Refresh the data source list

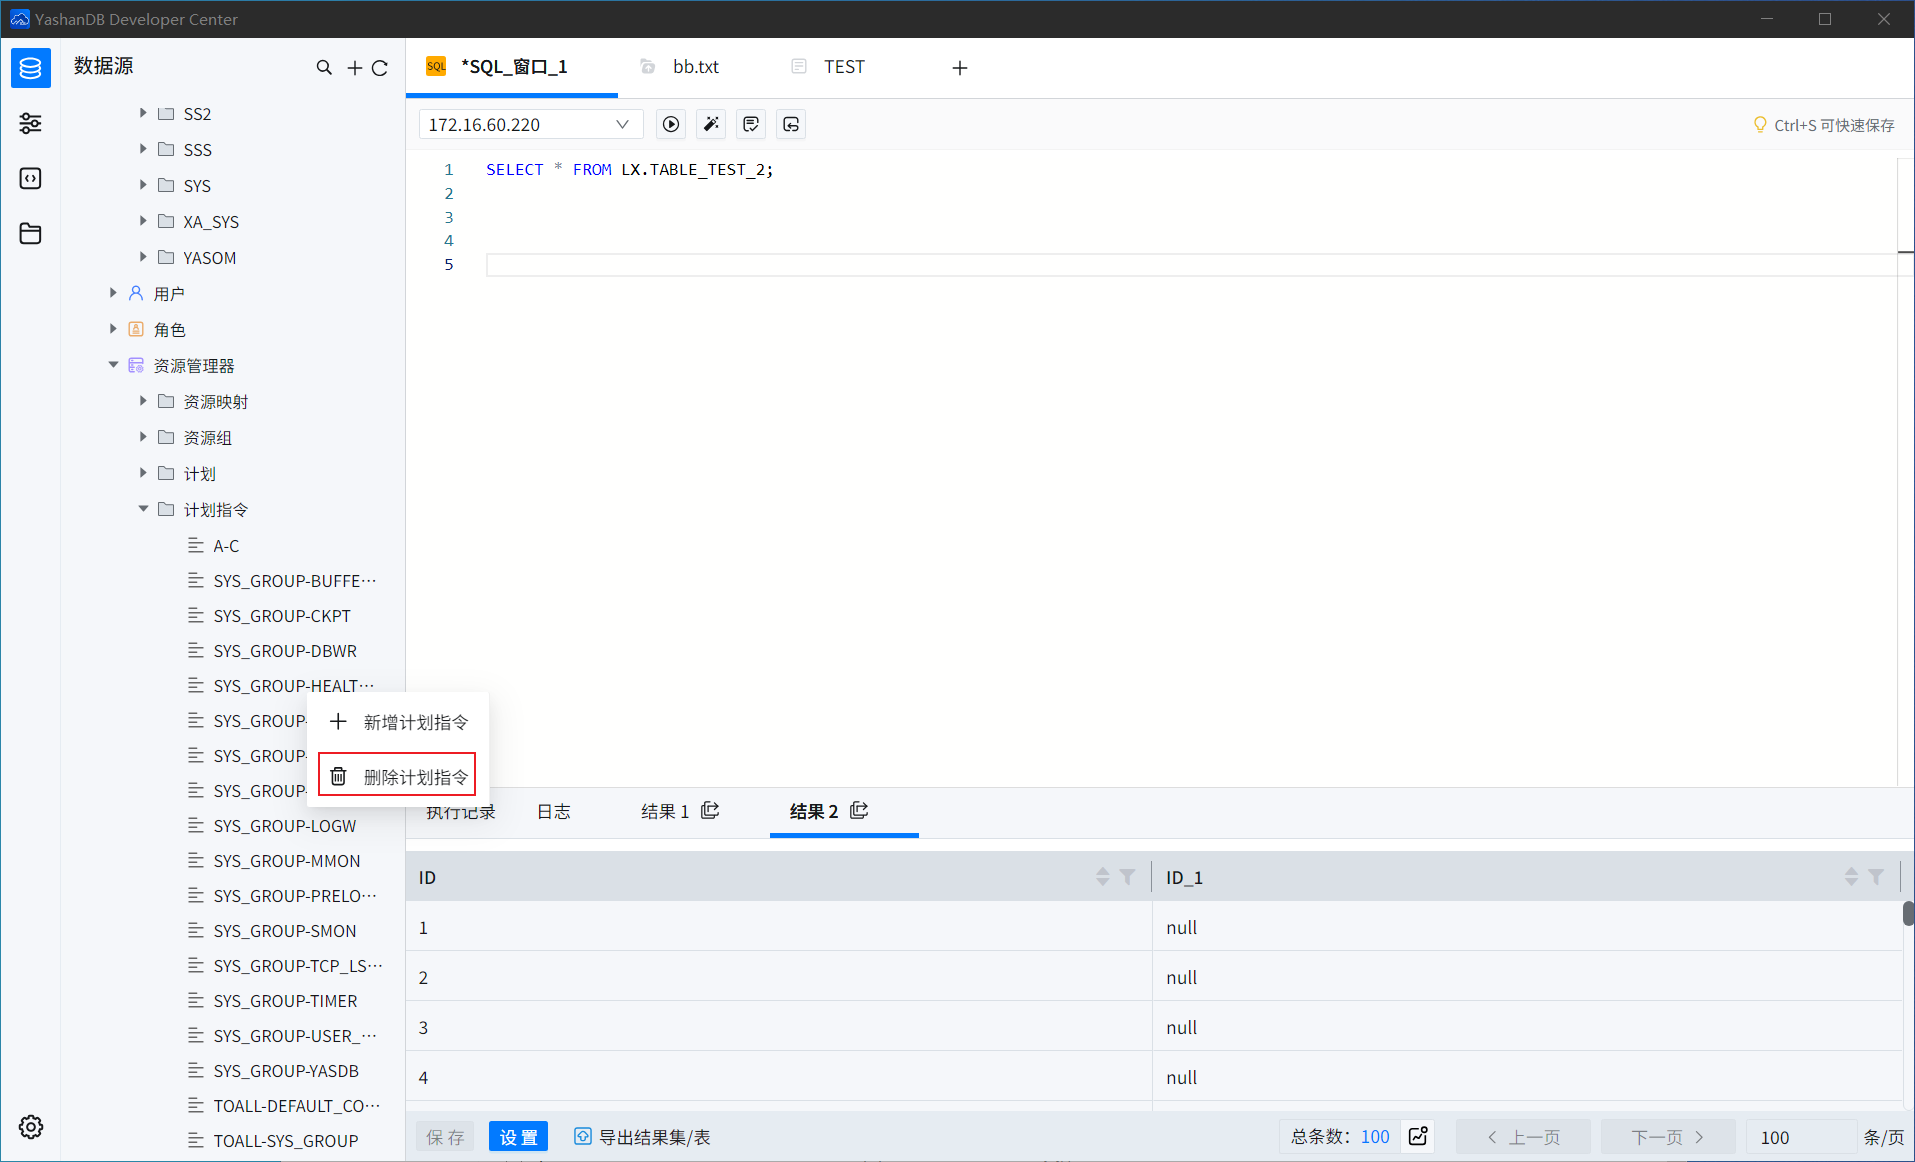pos(380,67)
